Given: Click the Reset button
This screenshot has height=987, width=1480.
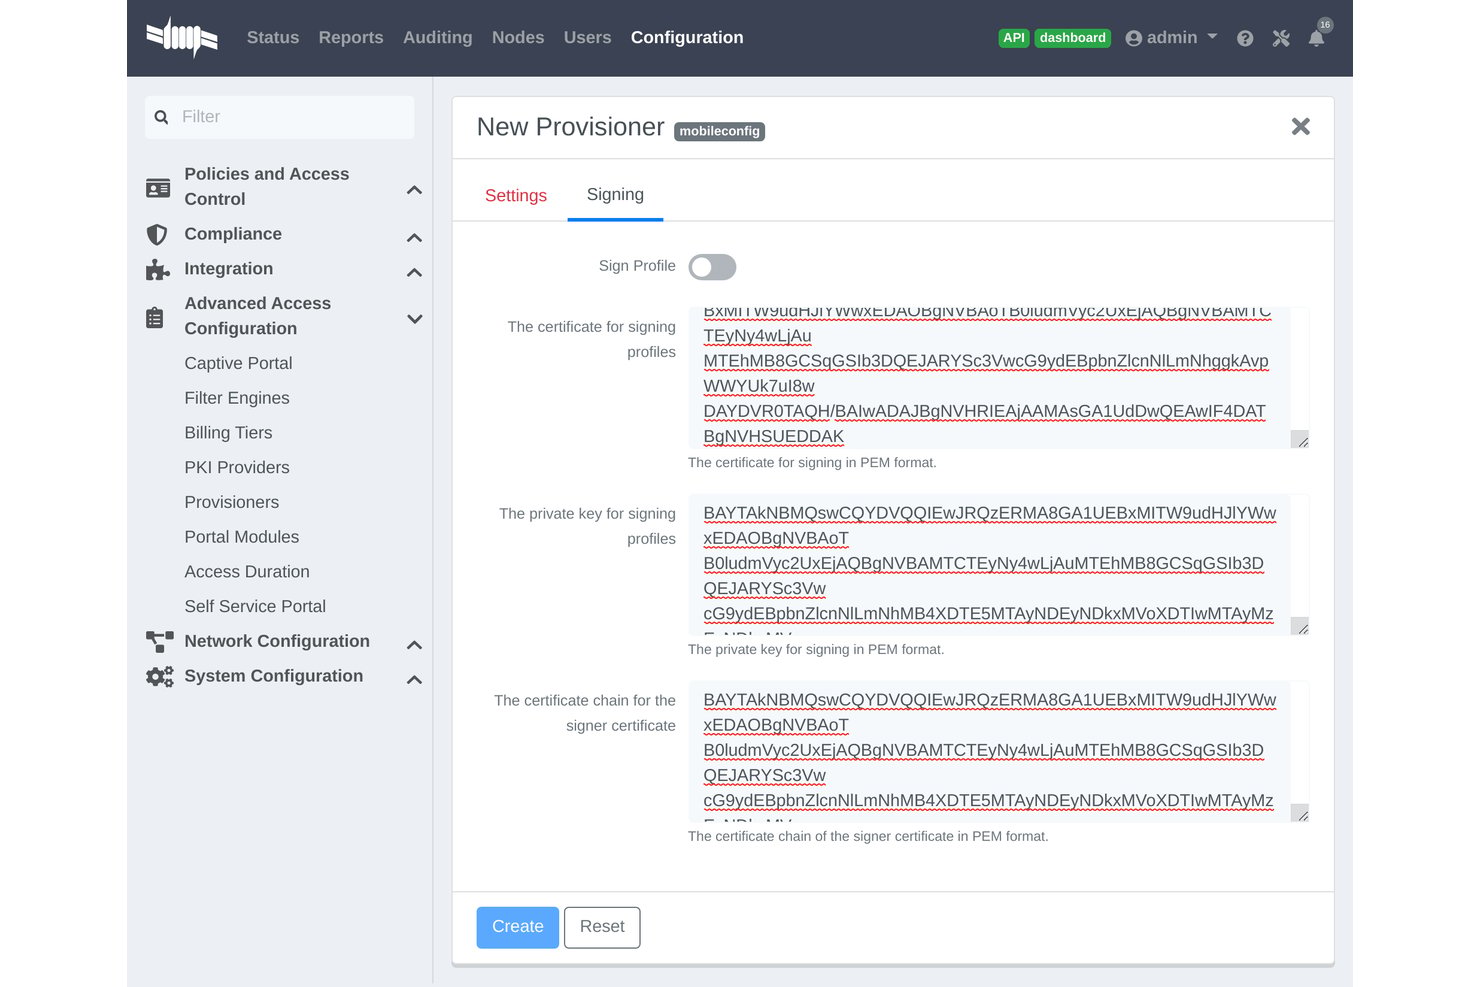Looking at the screenshot, I should click(x=602, y=927).
